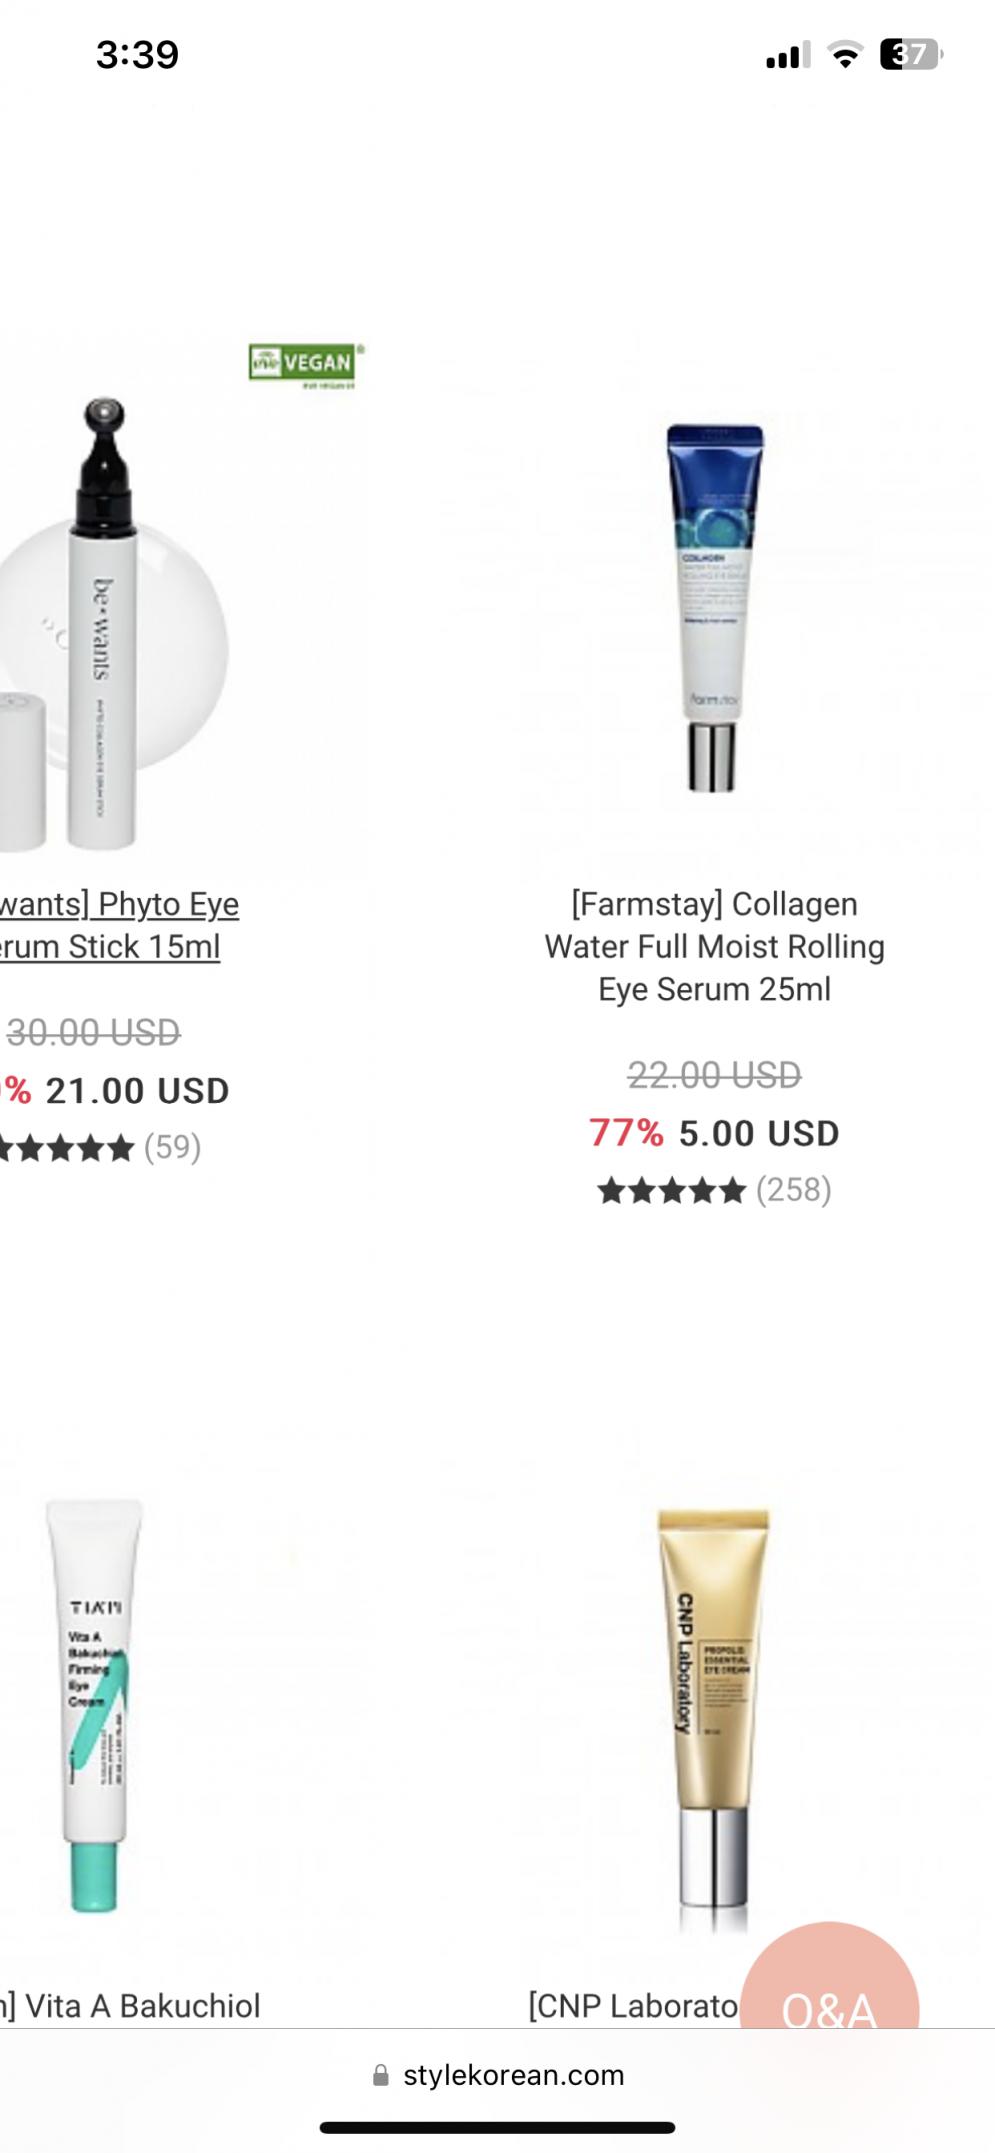
Task: Tap the Wi-Fi icon in status bar
Action: tap(845, 55)
